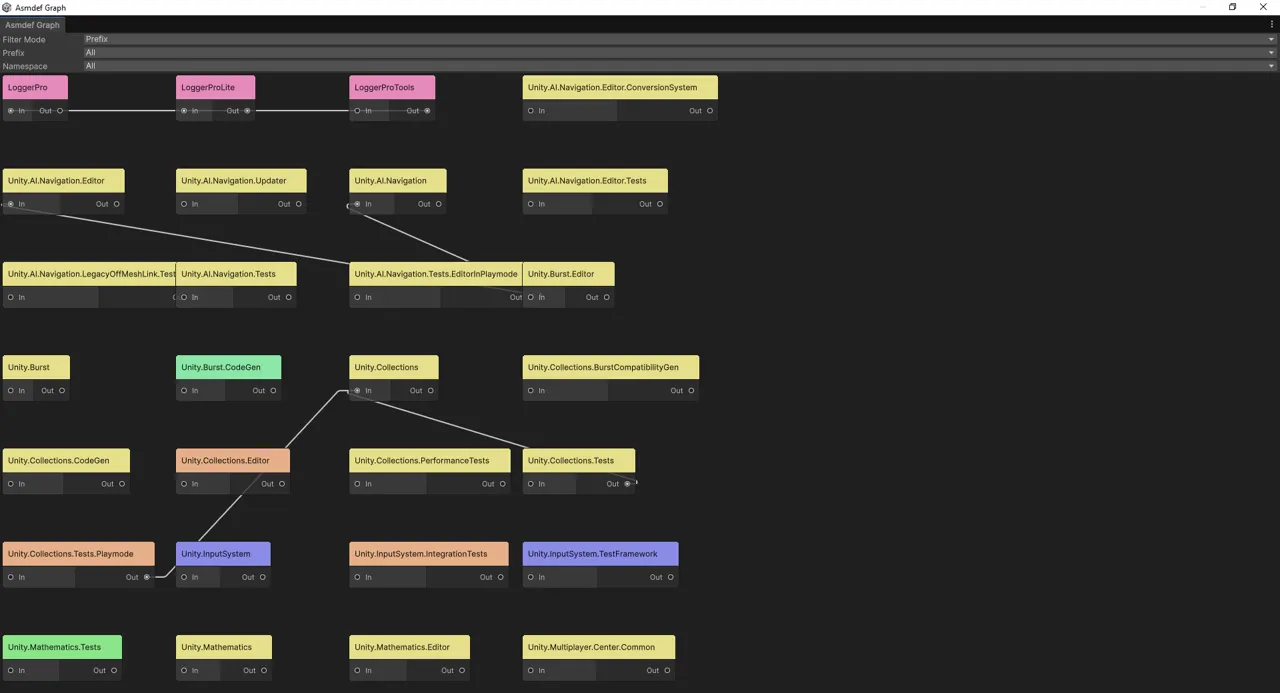Select the Unity.AI.Navigation.Editor.ConversionSystem node
The width and height of the screenshot is (1280, 693).
tap(620, 87)
